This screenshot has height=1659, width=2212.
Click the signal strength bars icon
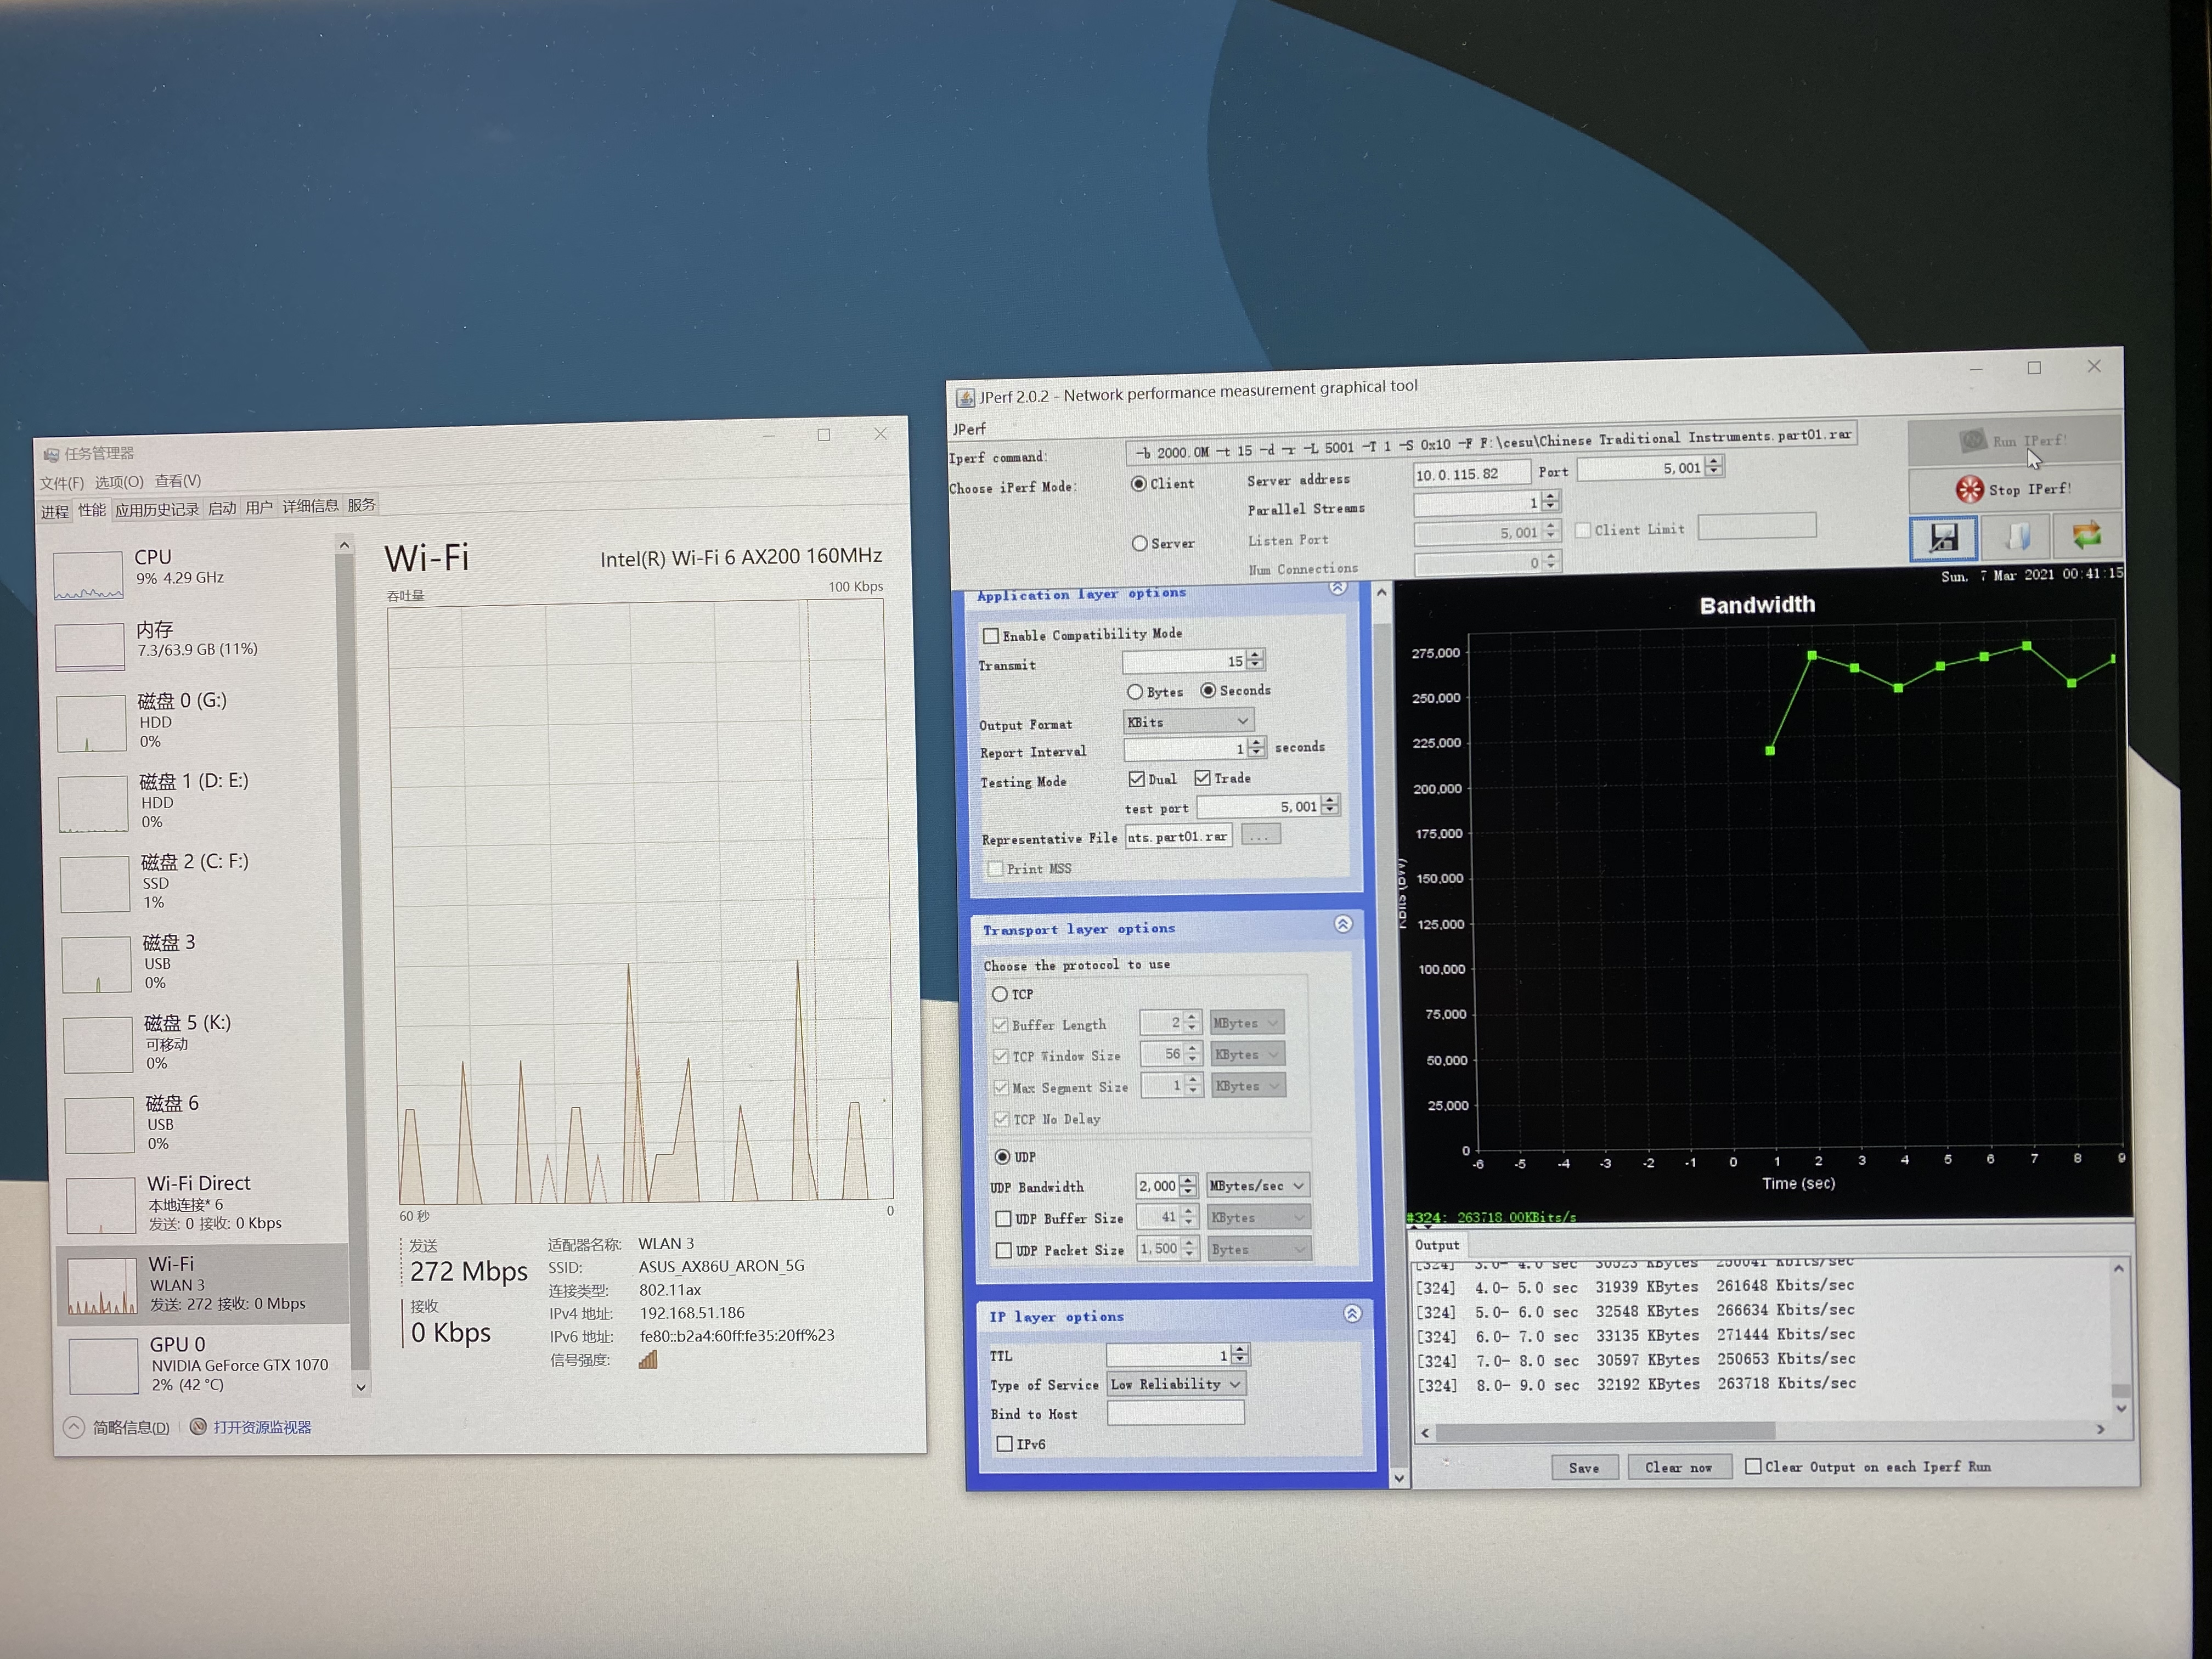[x=648, y=1359]
